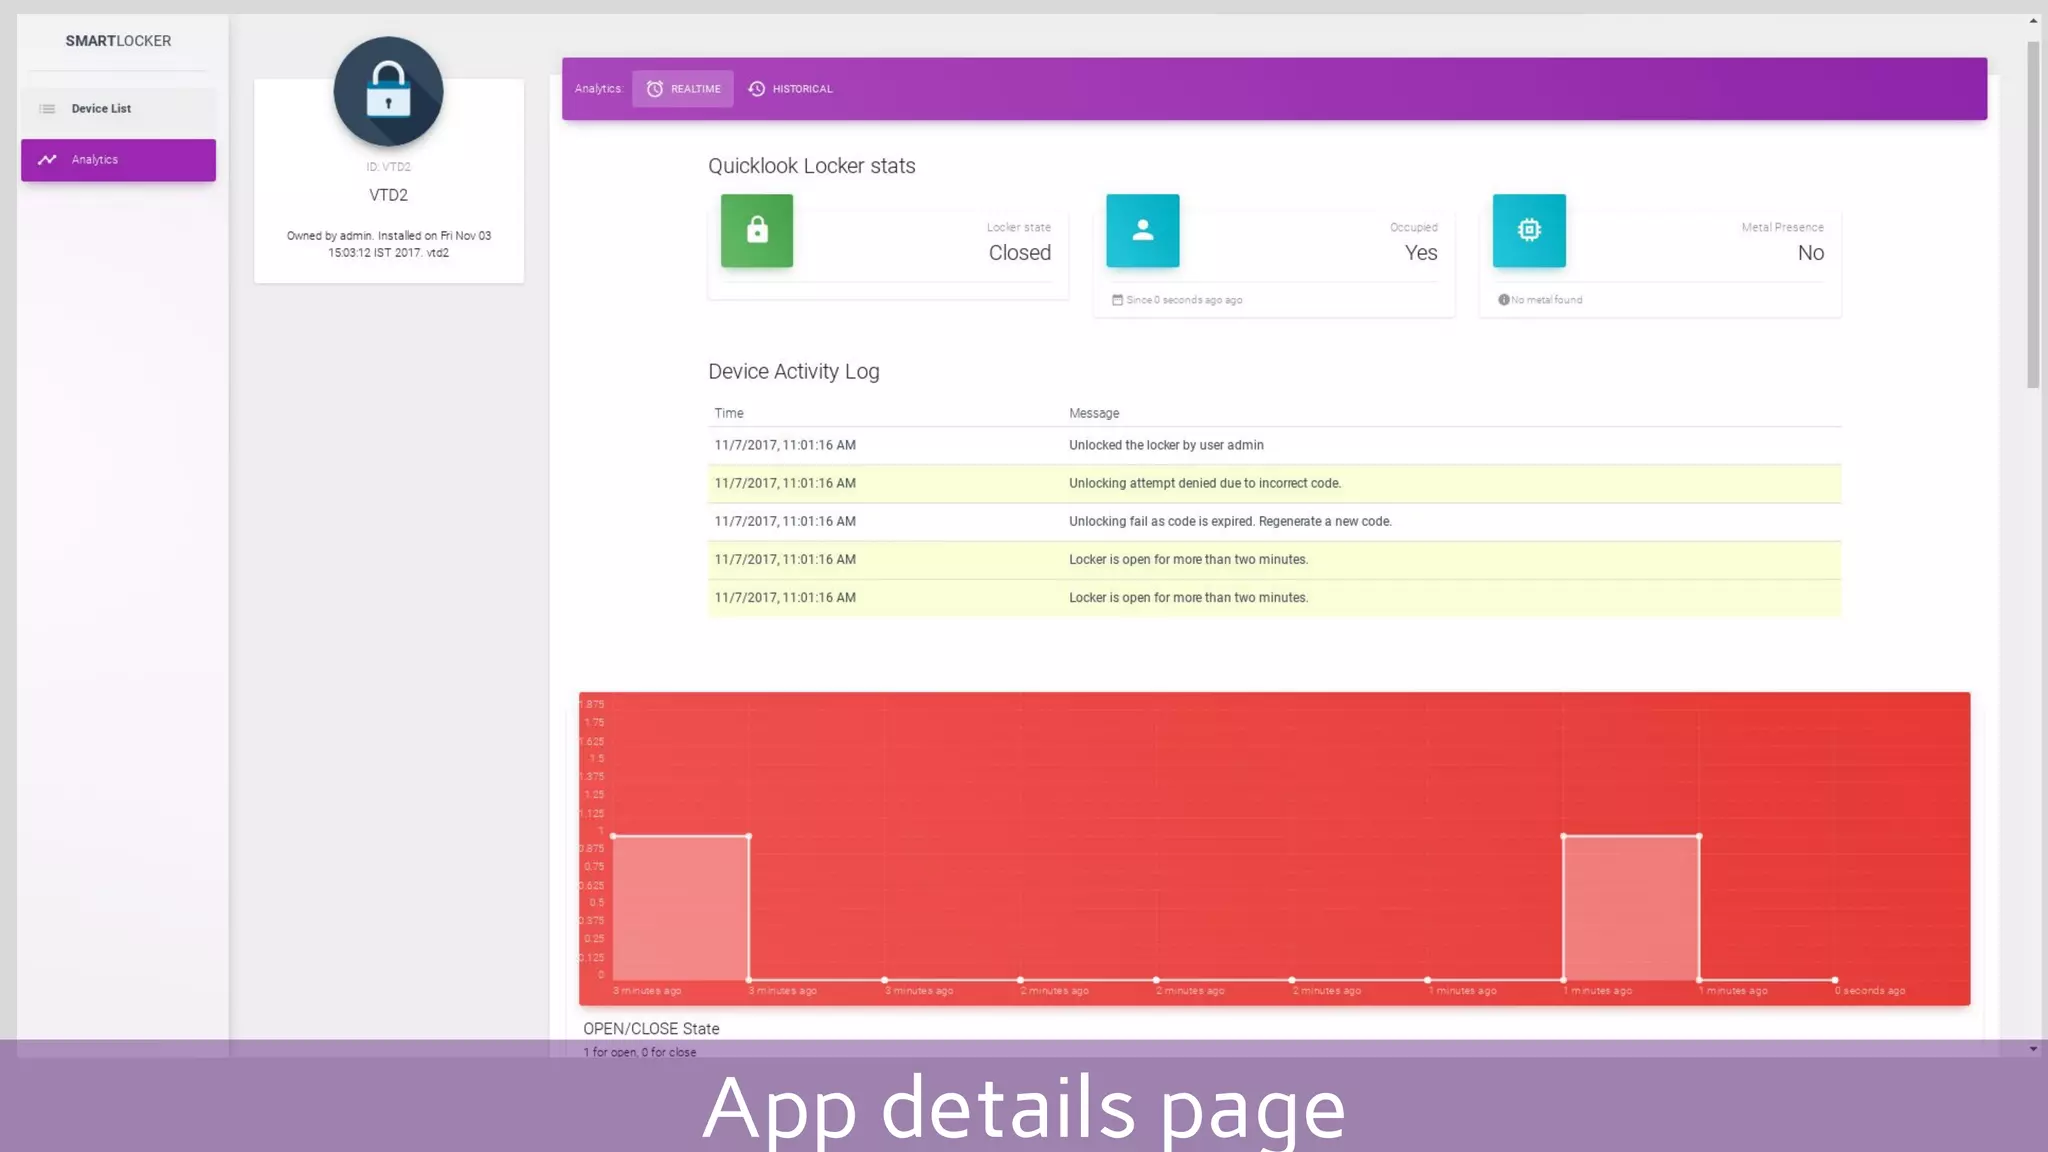
Task: Click the Metal Presence chip icon
Action: pyautogui.click(x=1529, y=231)
